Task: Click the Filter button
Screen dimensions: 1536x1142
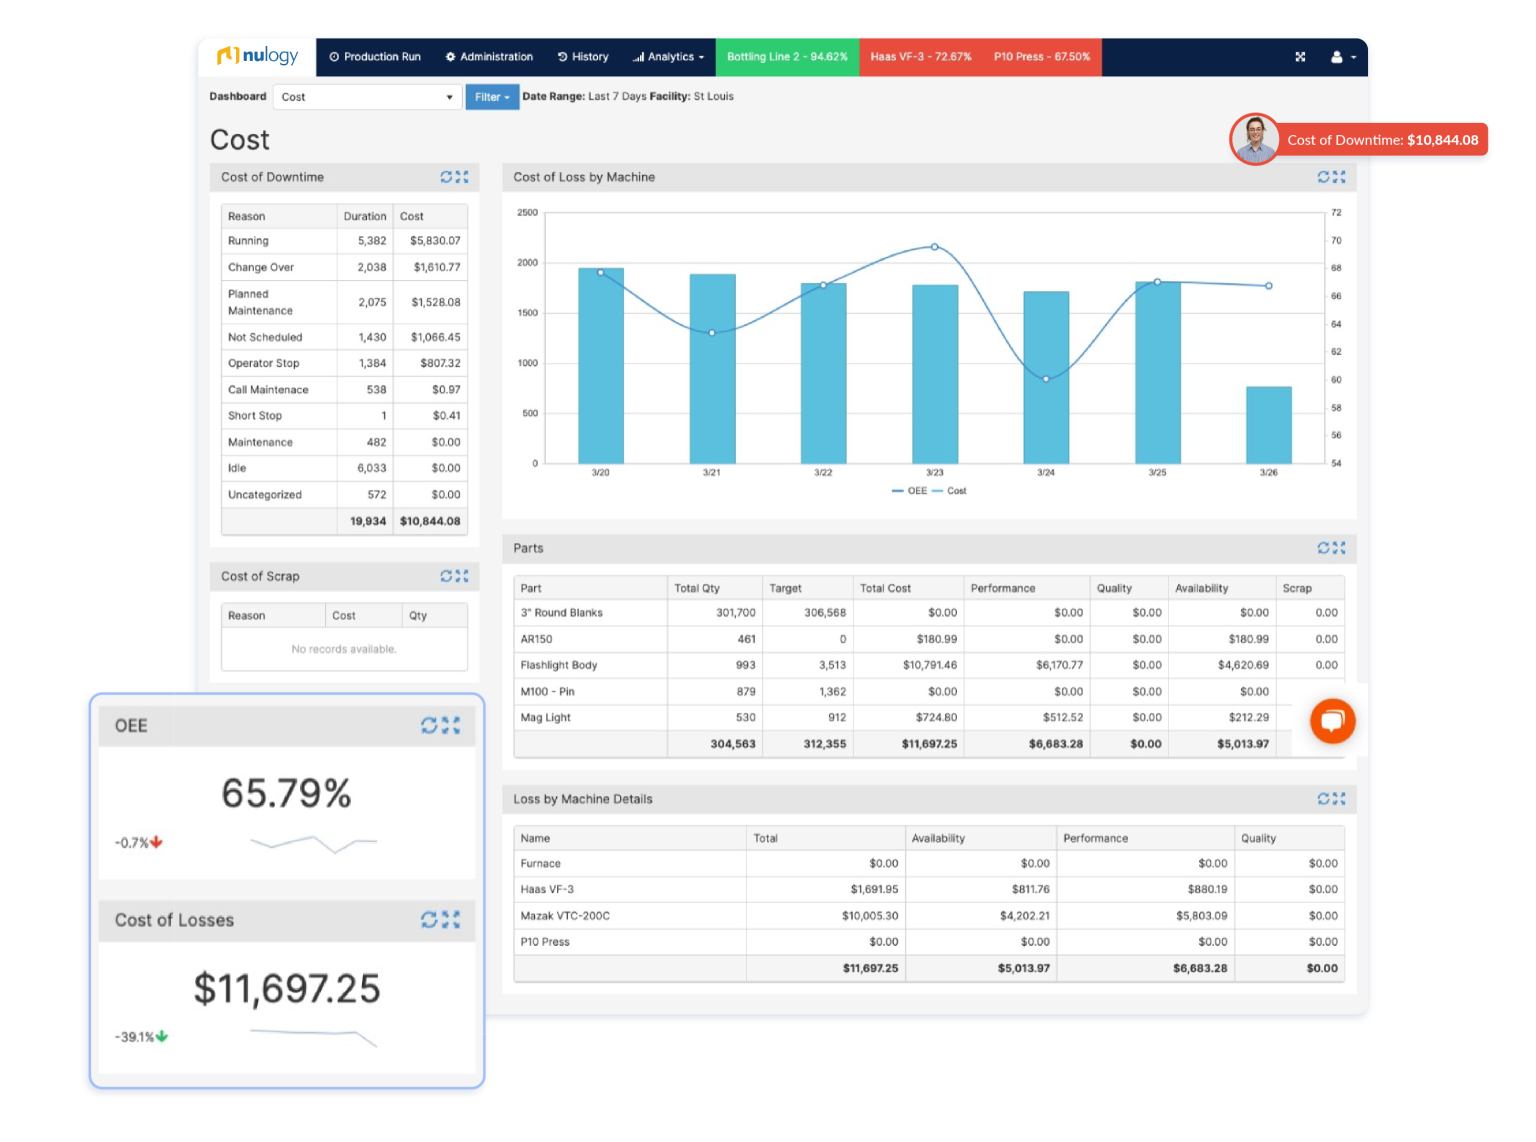Action: click(492, 96)
